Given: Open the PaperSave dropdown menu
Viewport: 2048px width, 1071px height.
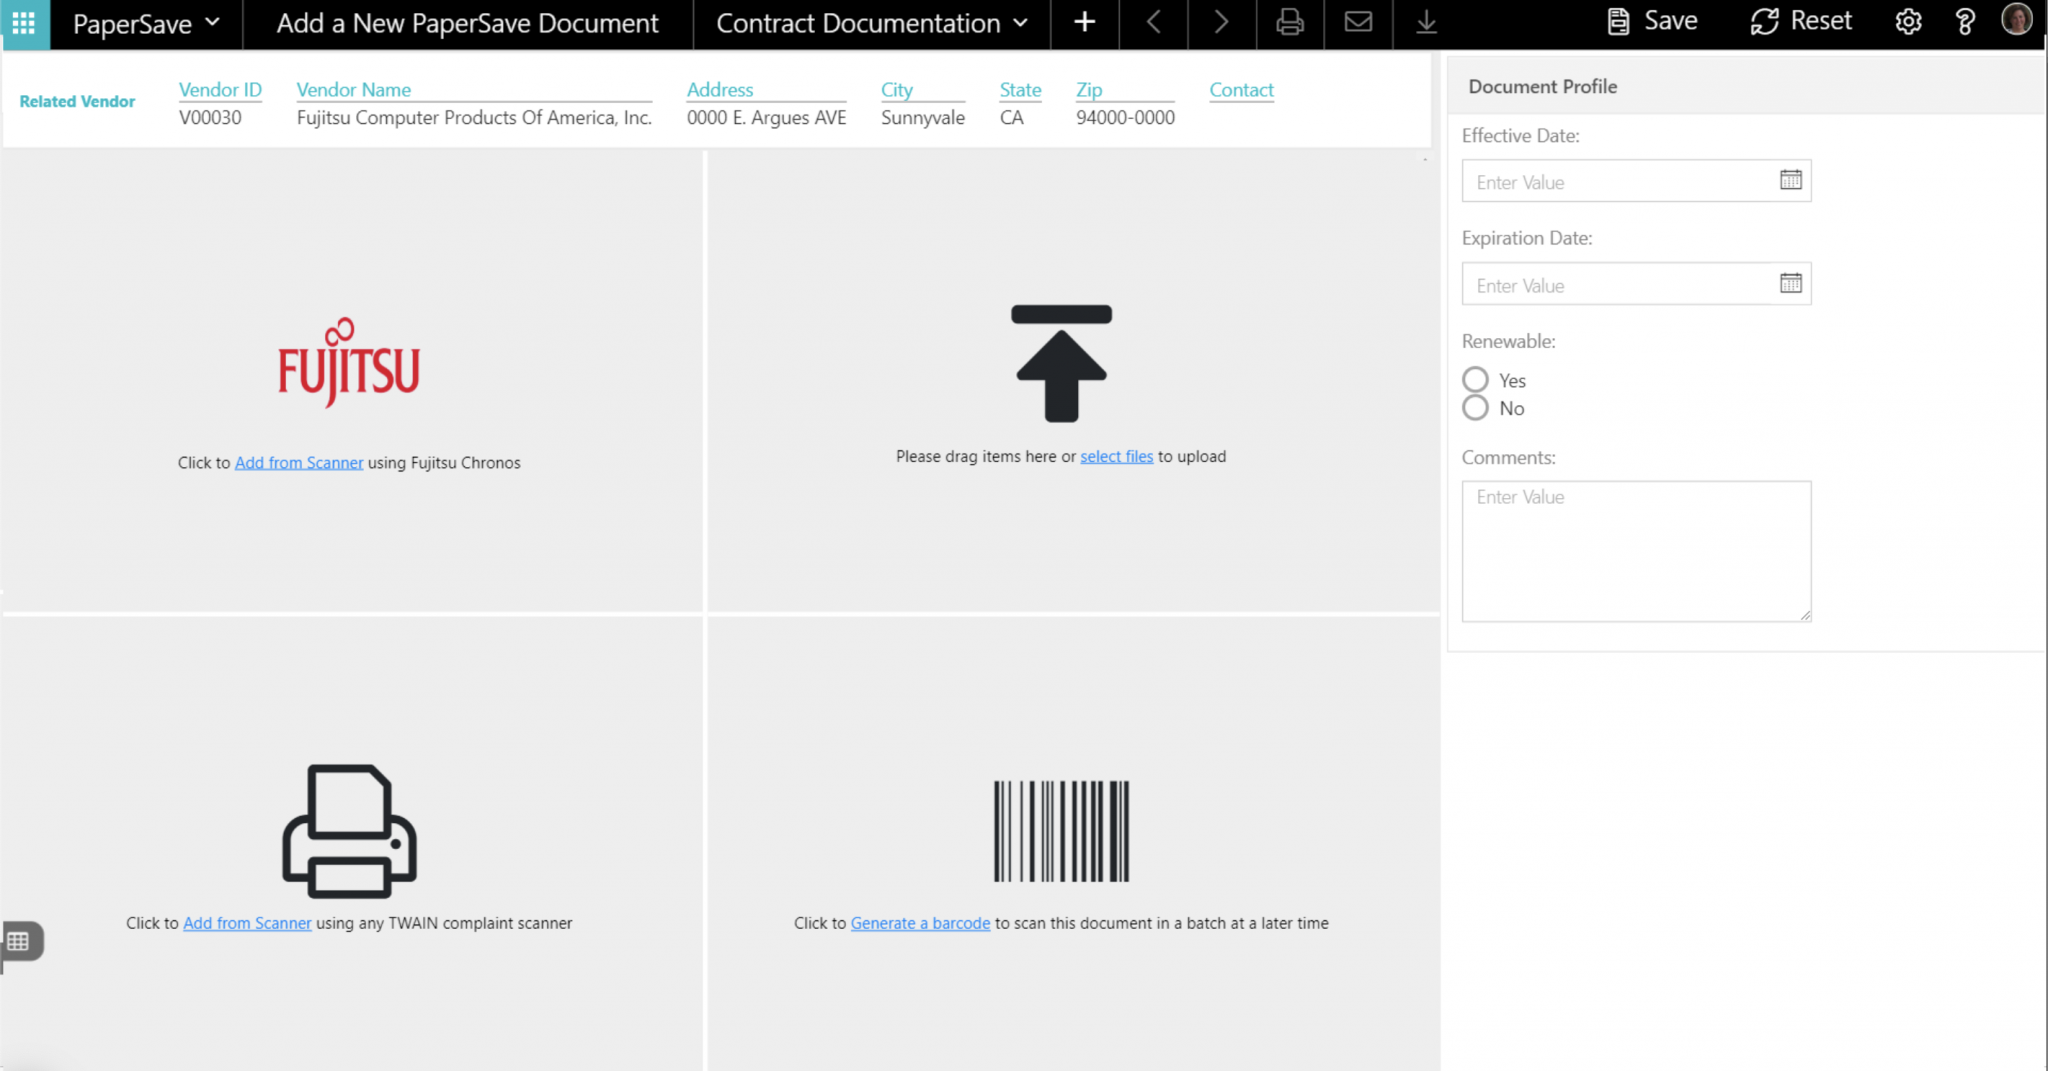Looking at the screenshot, I should (x=145, y=22).
